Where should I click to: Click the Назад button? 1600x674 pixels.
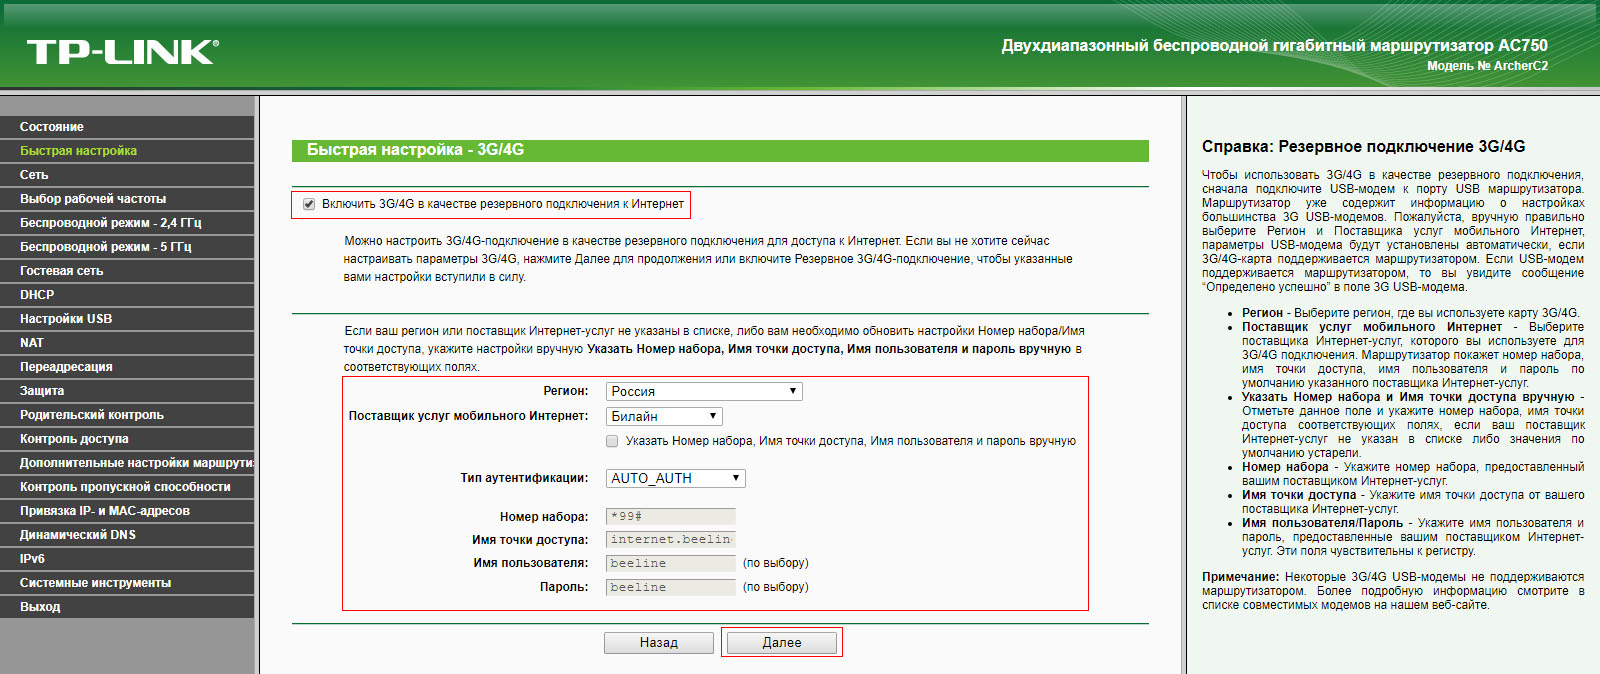click(659, 643)
